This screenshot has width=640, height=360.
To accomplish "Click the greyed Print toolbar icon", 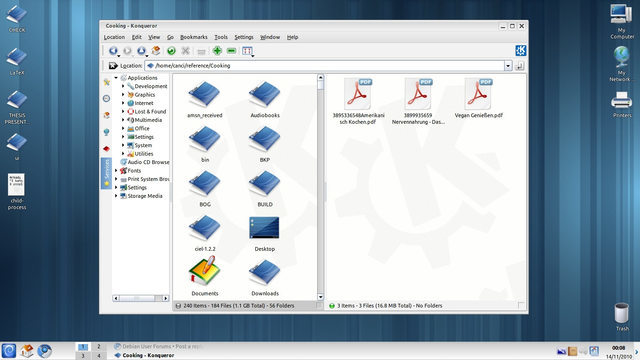I will [201, 51].
